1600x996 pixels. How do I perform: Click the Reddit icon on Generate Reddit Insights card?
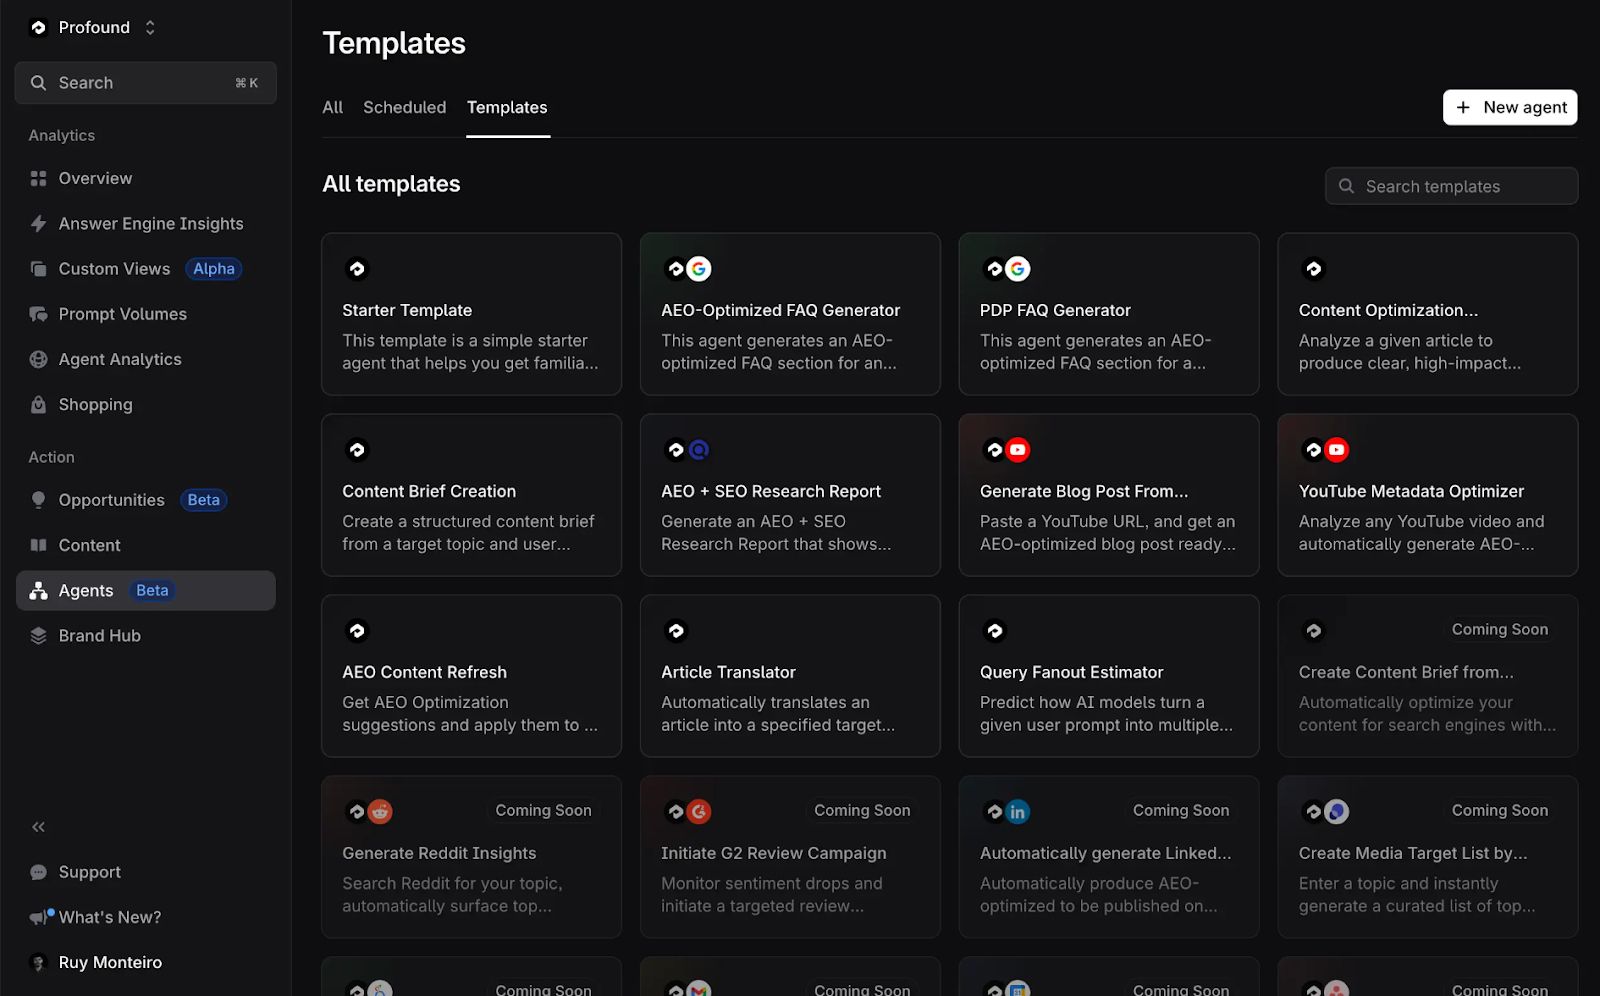coord(380,811)
